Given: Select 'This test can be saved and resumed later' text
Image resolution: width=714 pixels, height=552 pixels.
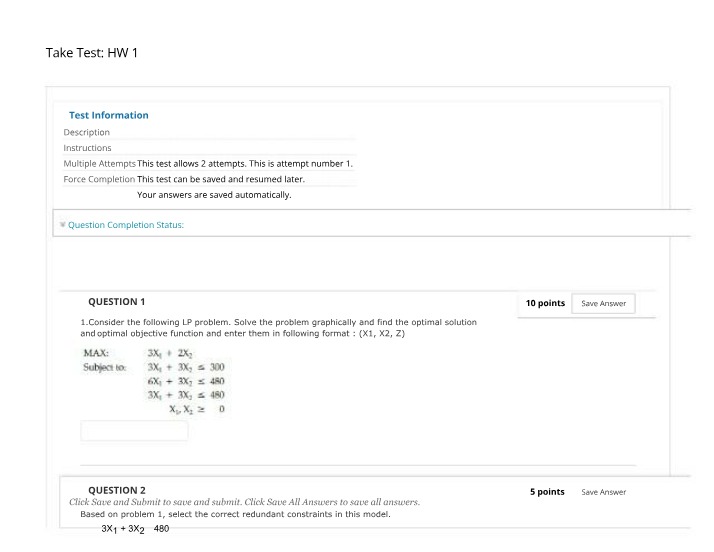Looking at the screenshot, I should coord(221,179).
